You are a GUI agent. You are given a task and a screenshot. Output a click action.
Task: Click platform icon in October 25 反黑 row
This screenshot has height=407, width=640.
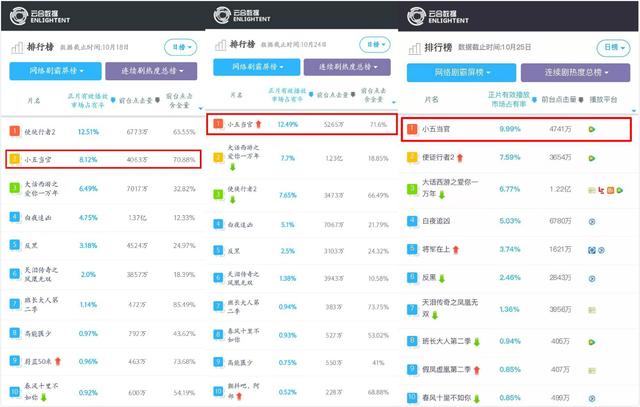[x=592, y=279]
